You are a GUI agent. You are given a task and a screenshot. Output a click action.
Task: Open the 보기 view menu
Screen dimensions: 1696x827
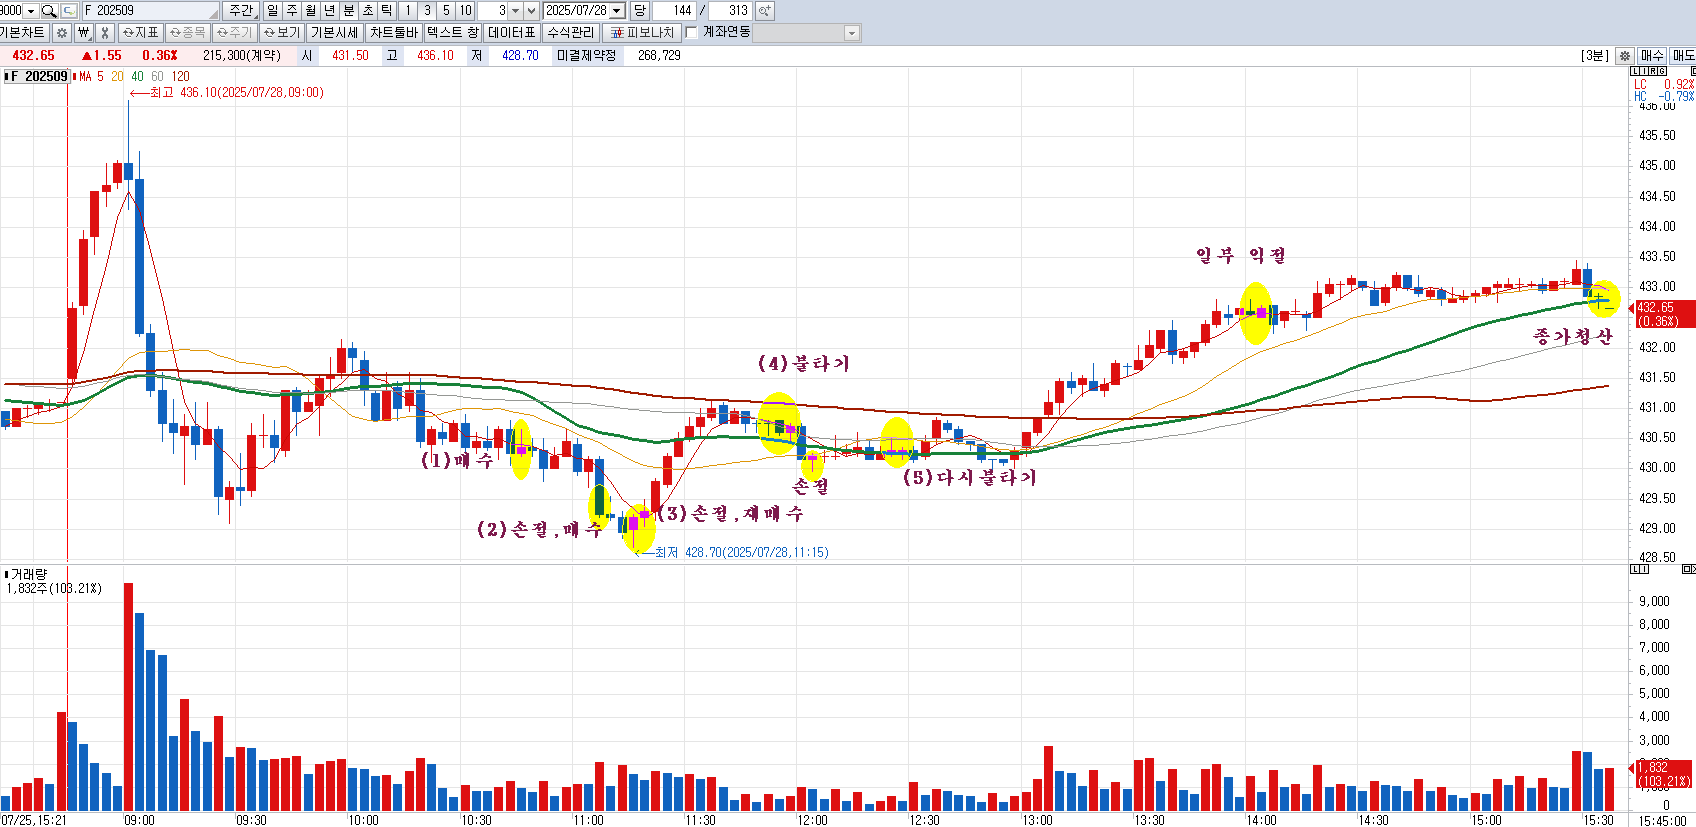click(282, 33)
